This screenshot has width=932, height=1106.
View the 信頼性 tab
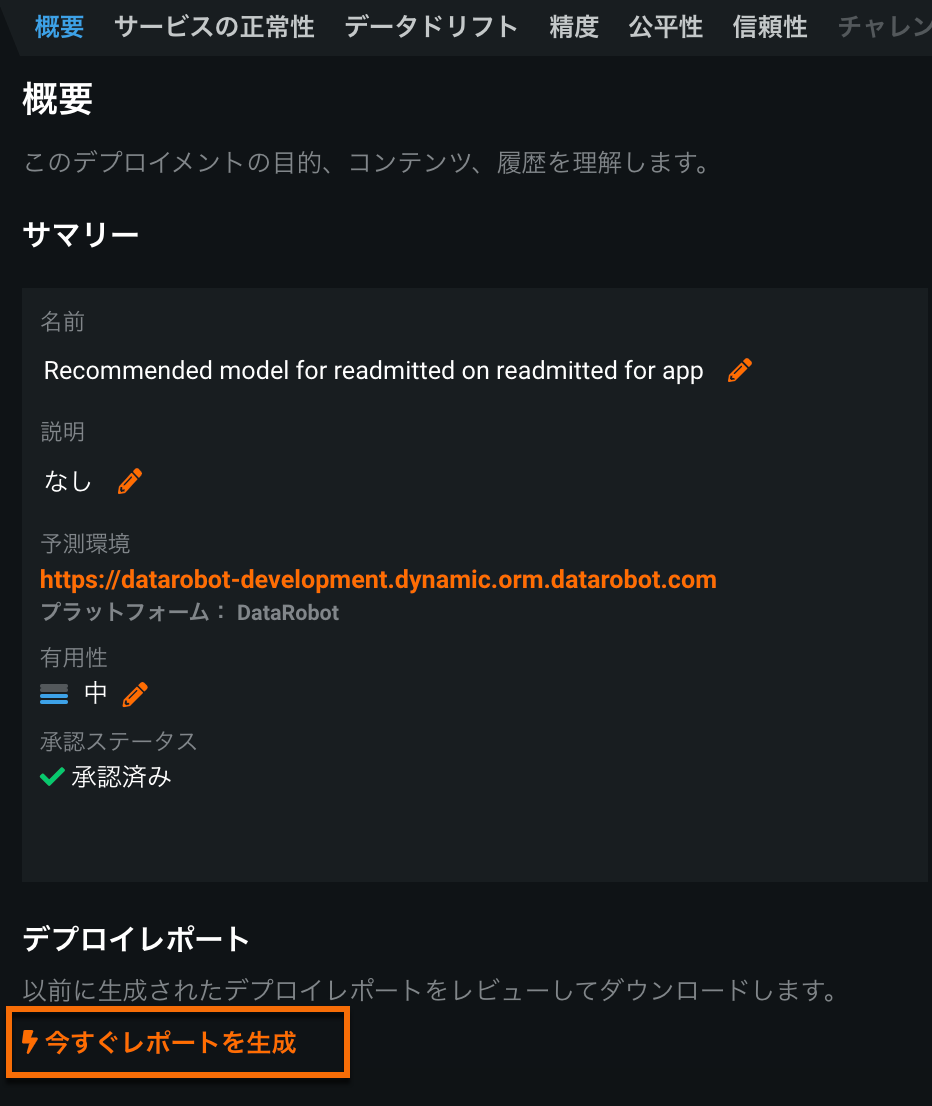click(770, 27)
